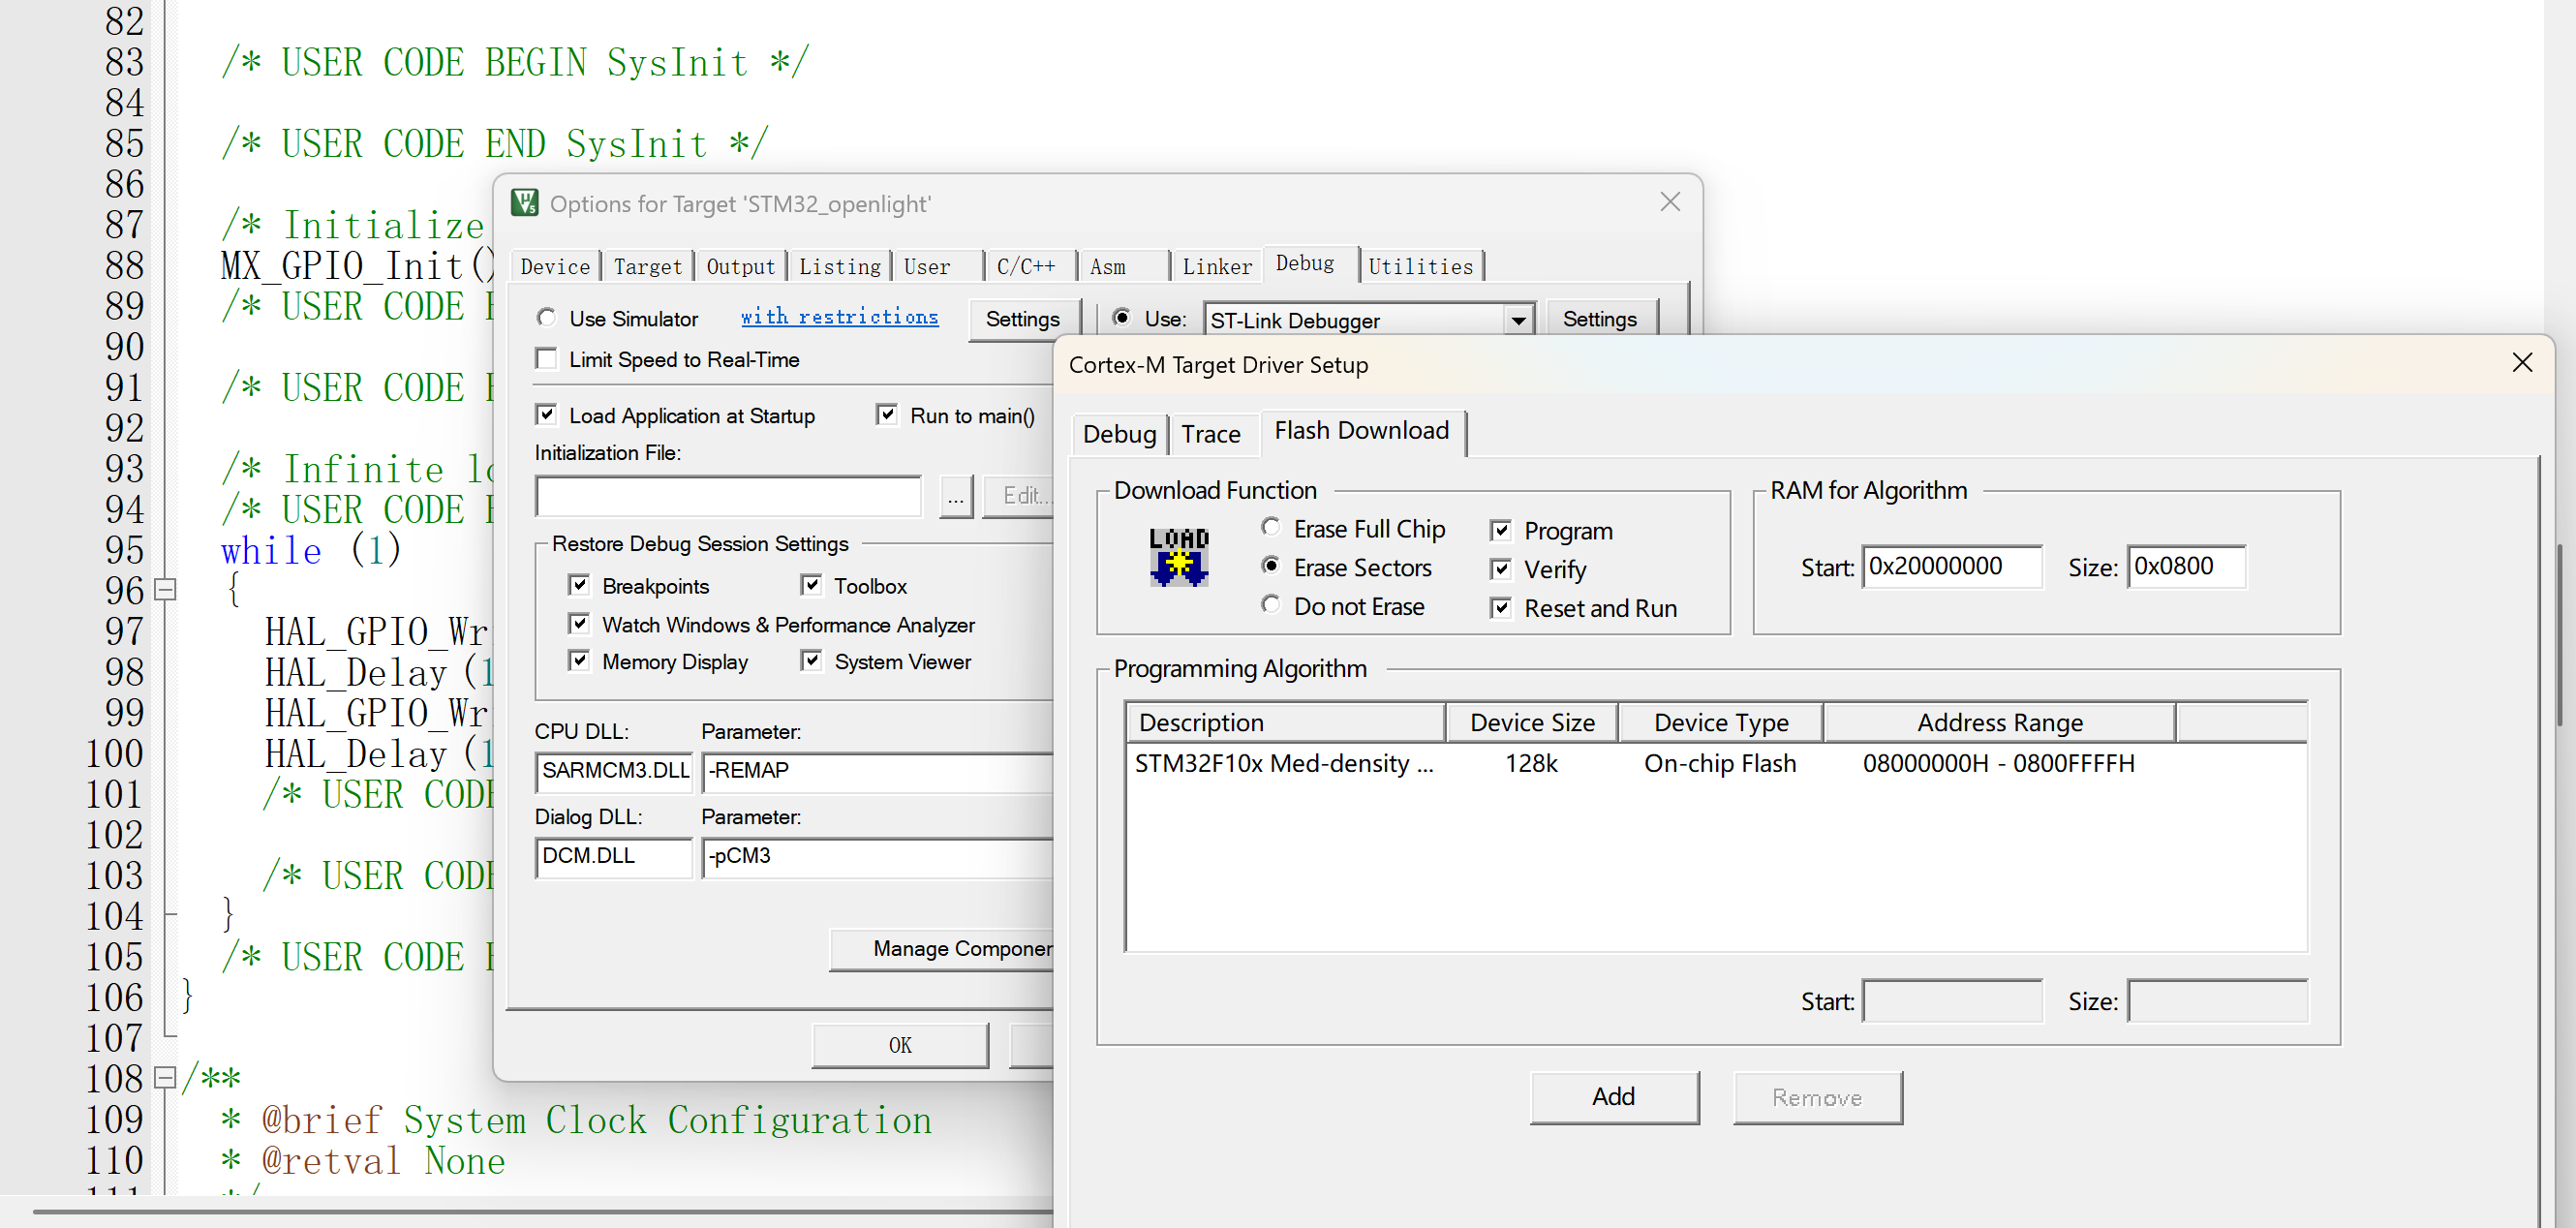This screenshot has width=2576, height=1228.
Task: Click CPU DLL SARMCM3.DLL field
Action: 614,771
